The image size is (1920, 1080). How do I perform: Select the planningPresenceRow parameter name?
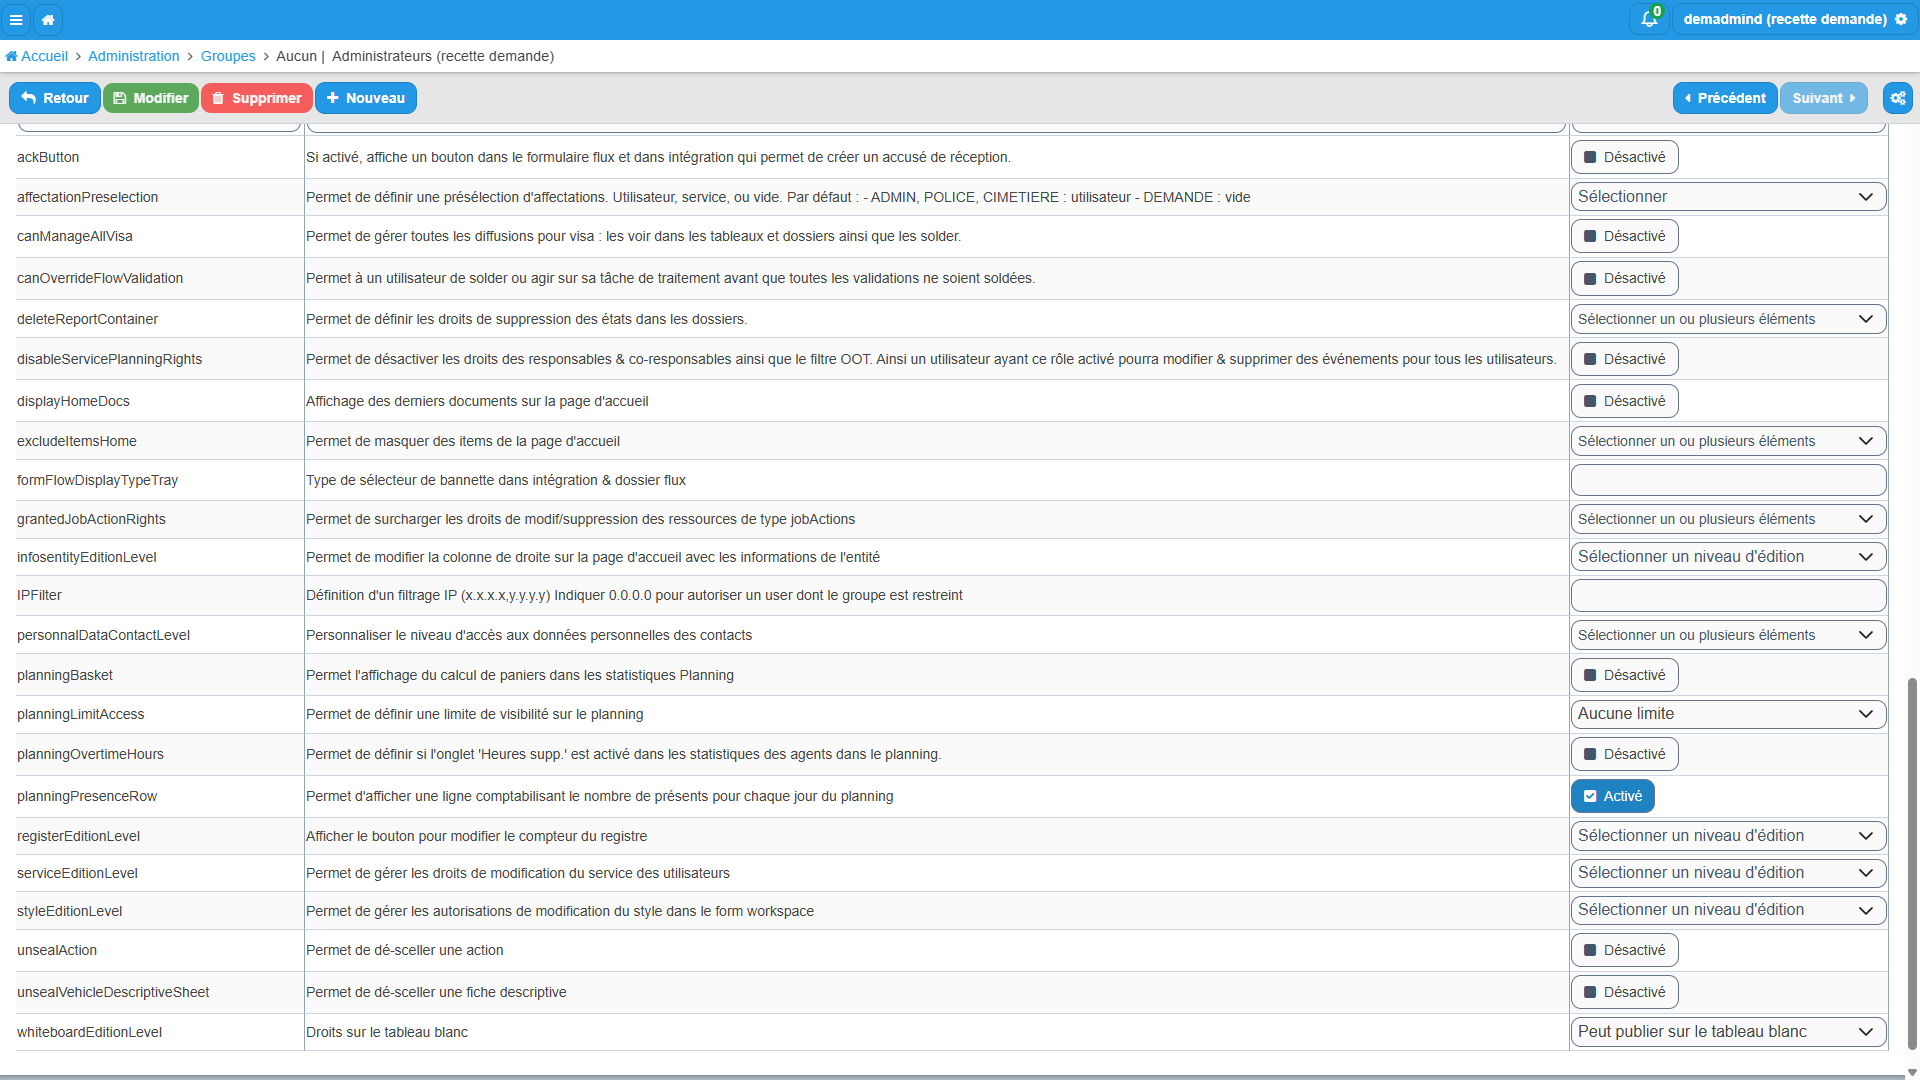click(x=87, y=796)
